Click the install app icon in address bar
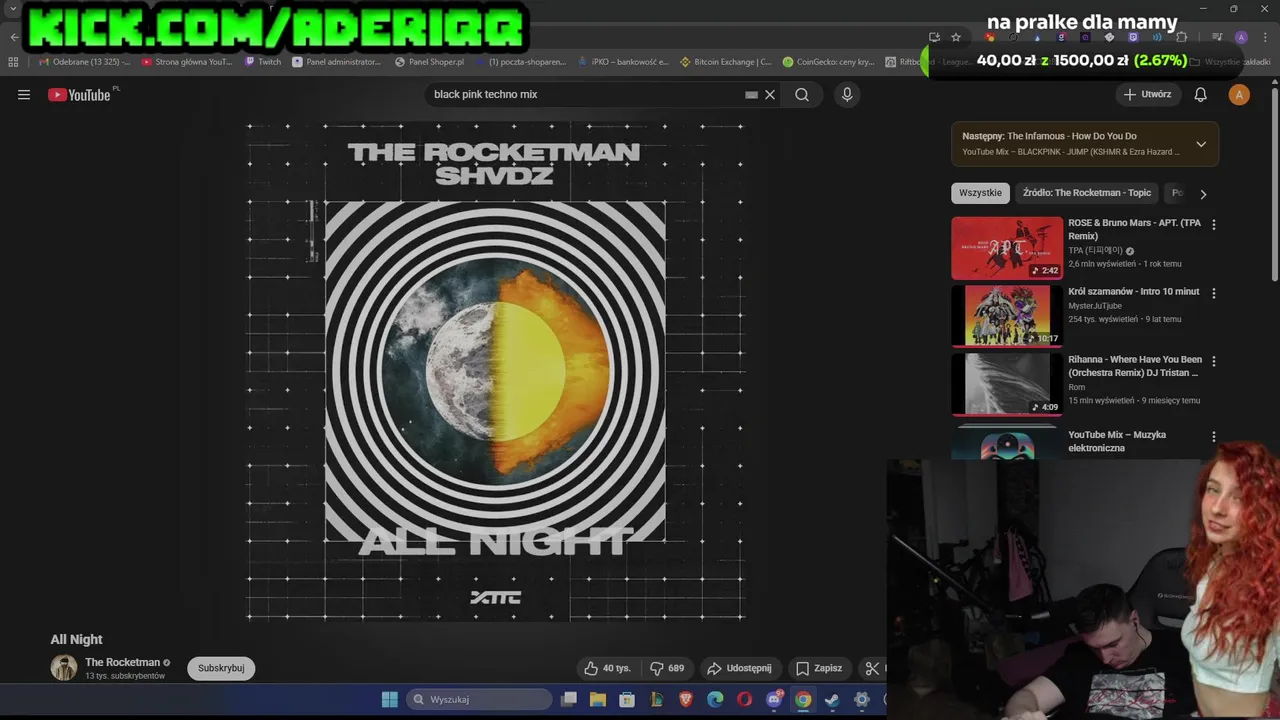 934,37
